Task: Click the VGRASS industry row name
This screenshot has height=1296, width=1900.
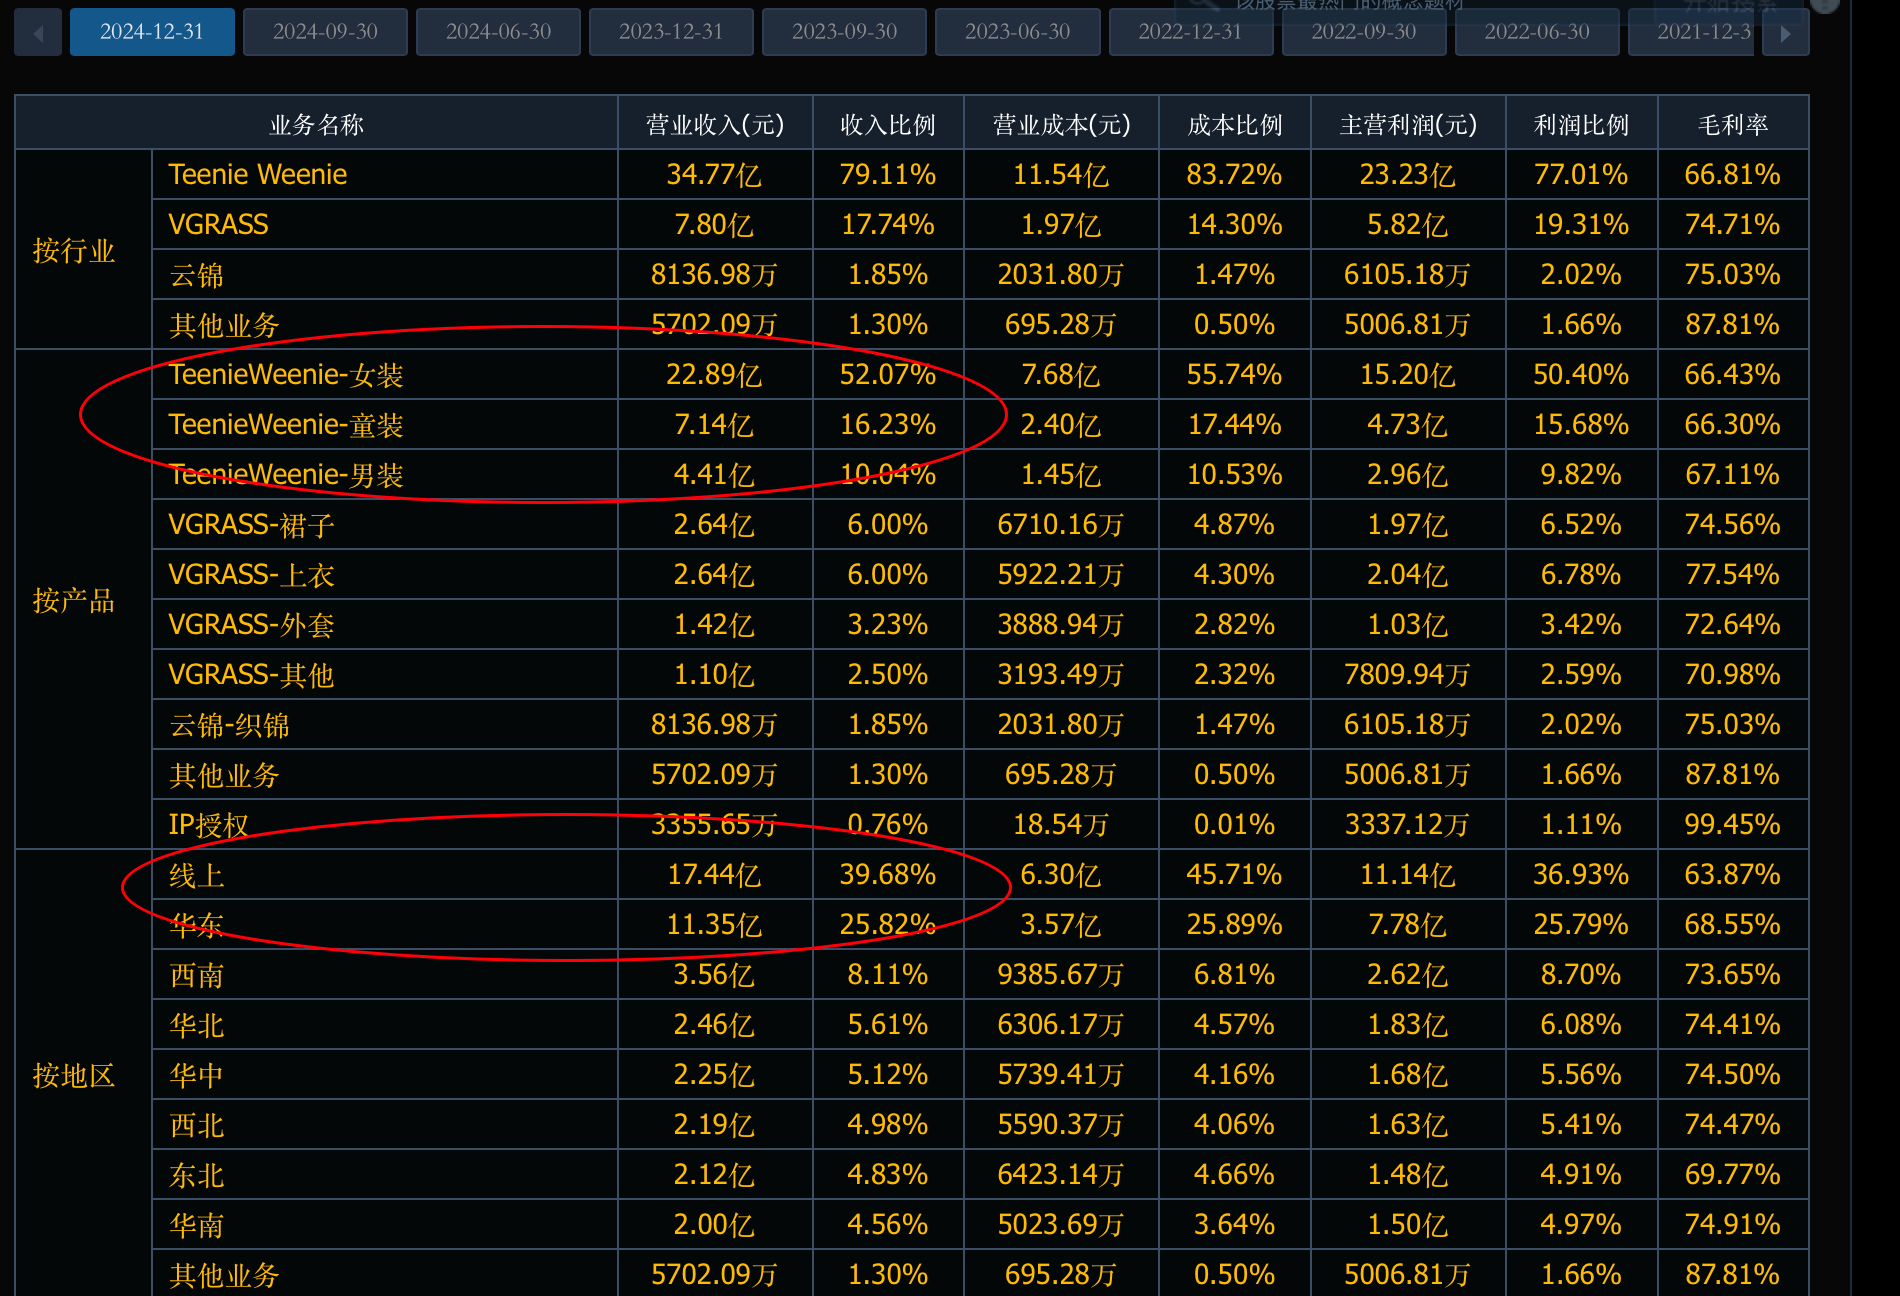Action: (x=218, y=224)
